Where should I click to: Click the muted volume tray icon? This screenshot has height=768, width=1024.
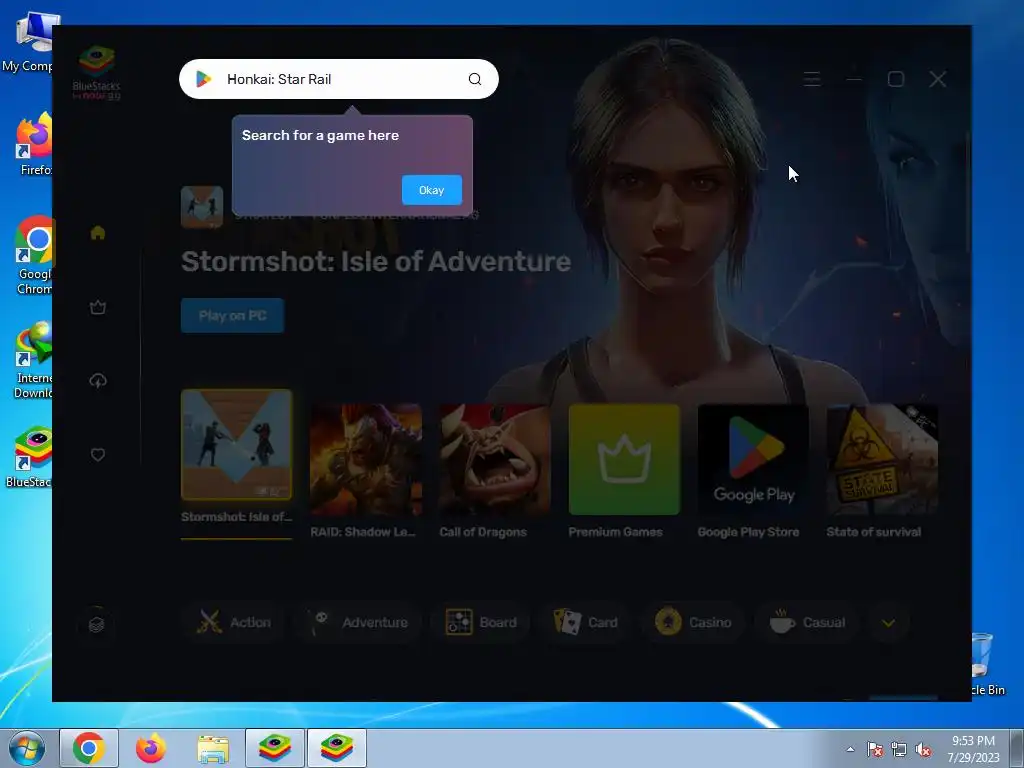(923, 749)
